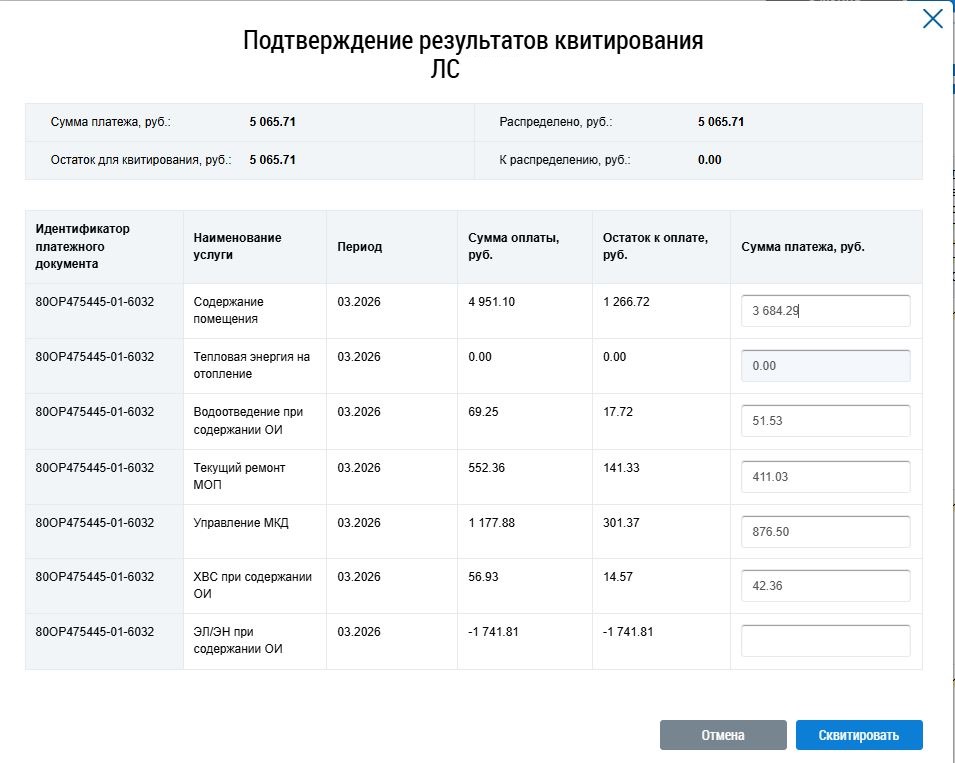Select service name Содержание помещения
Viewport: 955px width, 763px height.
point(228,310)
